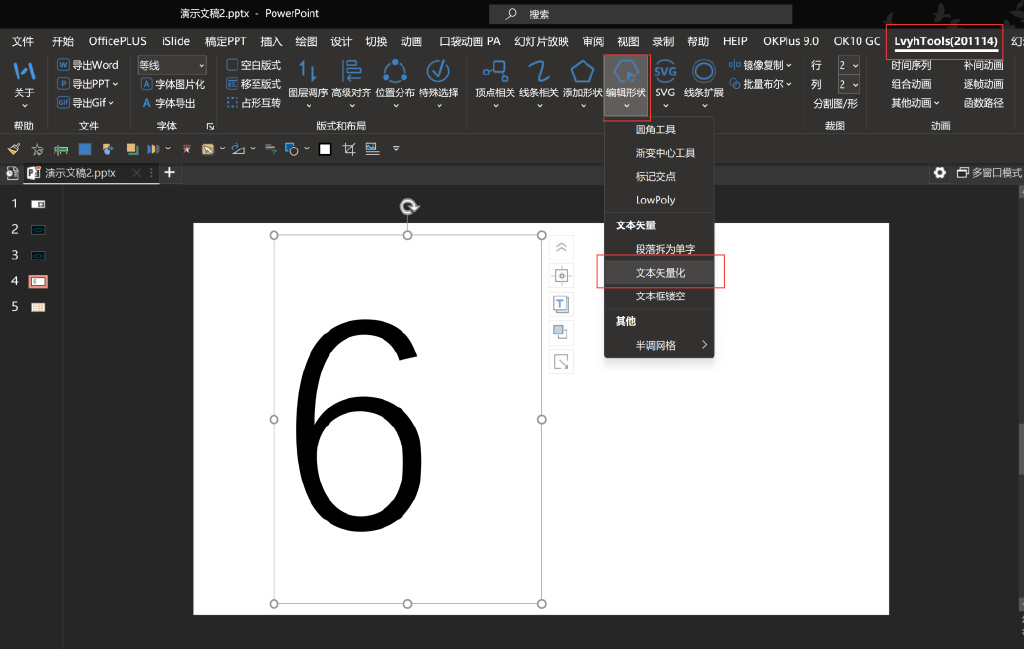Click 占形互转 placeholder convert tool
The height and width of the screenshot is (649, 1024).
[x=253, y=103]
